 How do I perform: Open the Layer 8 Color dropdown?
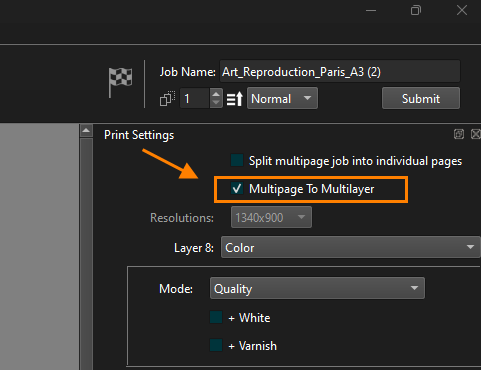click(x=351, y=247)
